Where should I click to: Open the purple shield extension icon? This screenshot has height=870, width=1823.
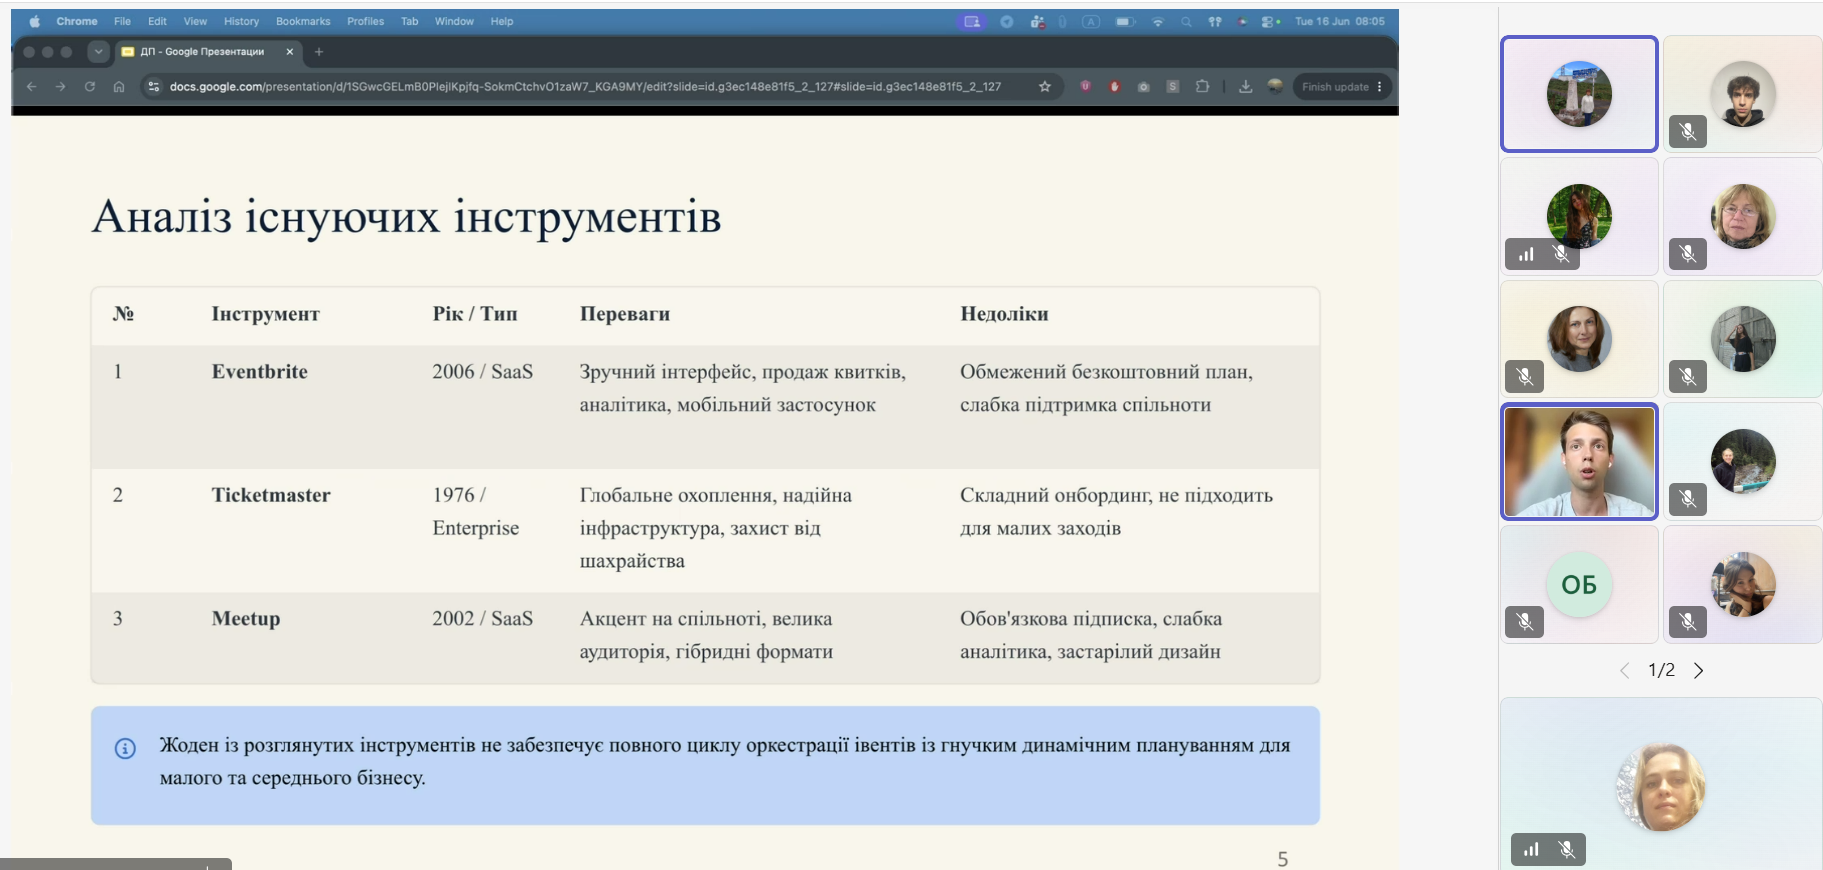click(x=1085, y=87)
